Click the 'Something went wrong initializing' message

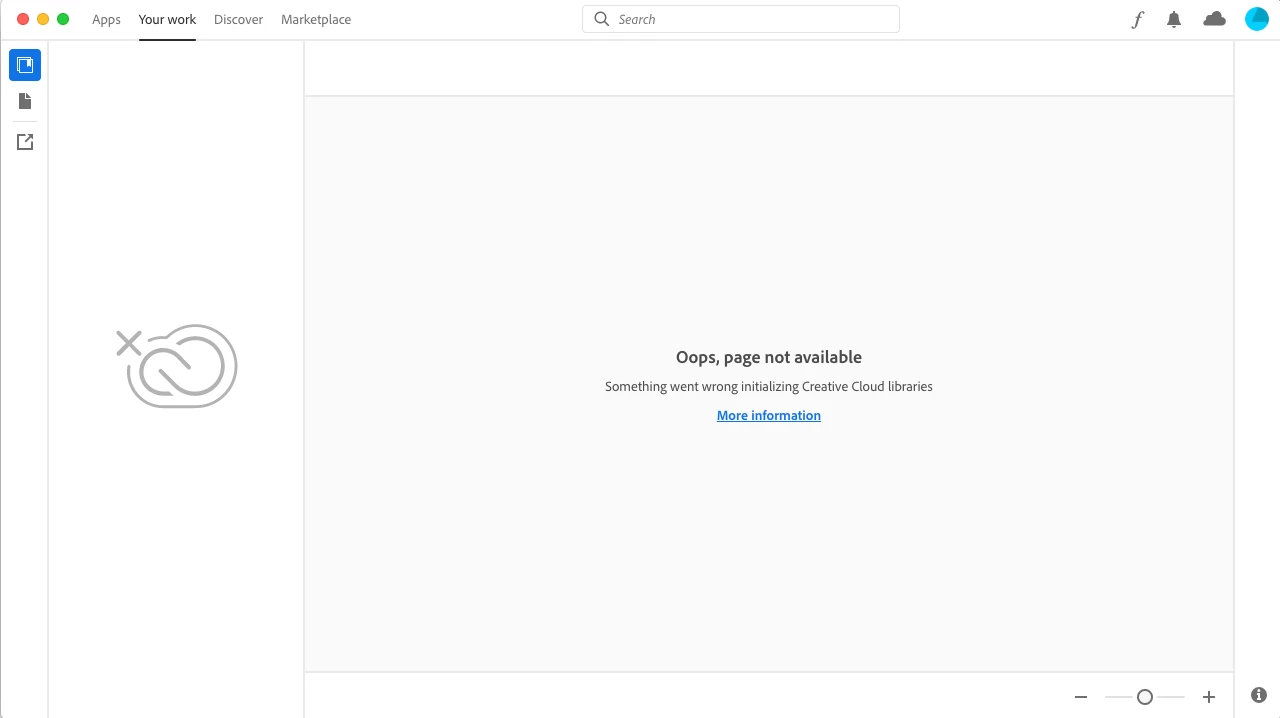[x=769, y=386]
